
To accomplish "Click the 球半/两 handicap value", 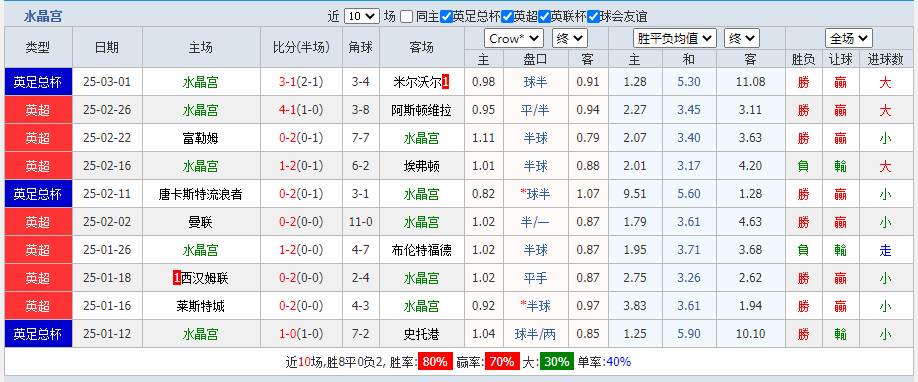I will 535,334.
